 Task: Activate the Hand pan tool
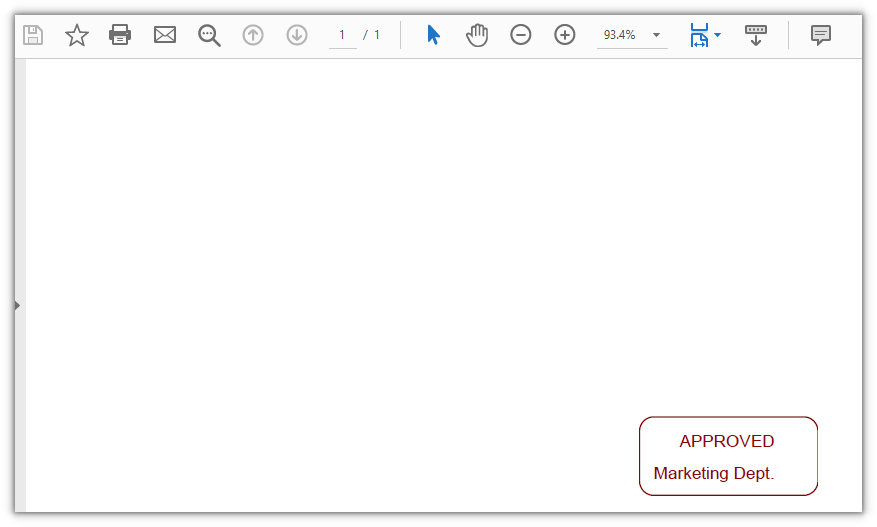477,35
